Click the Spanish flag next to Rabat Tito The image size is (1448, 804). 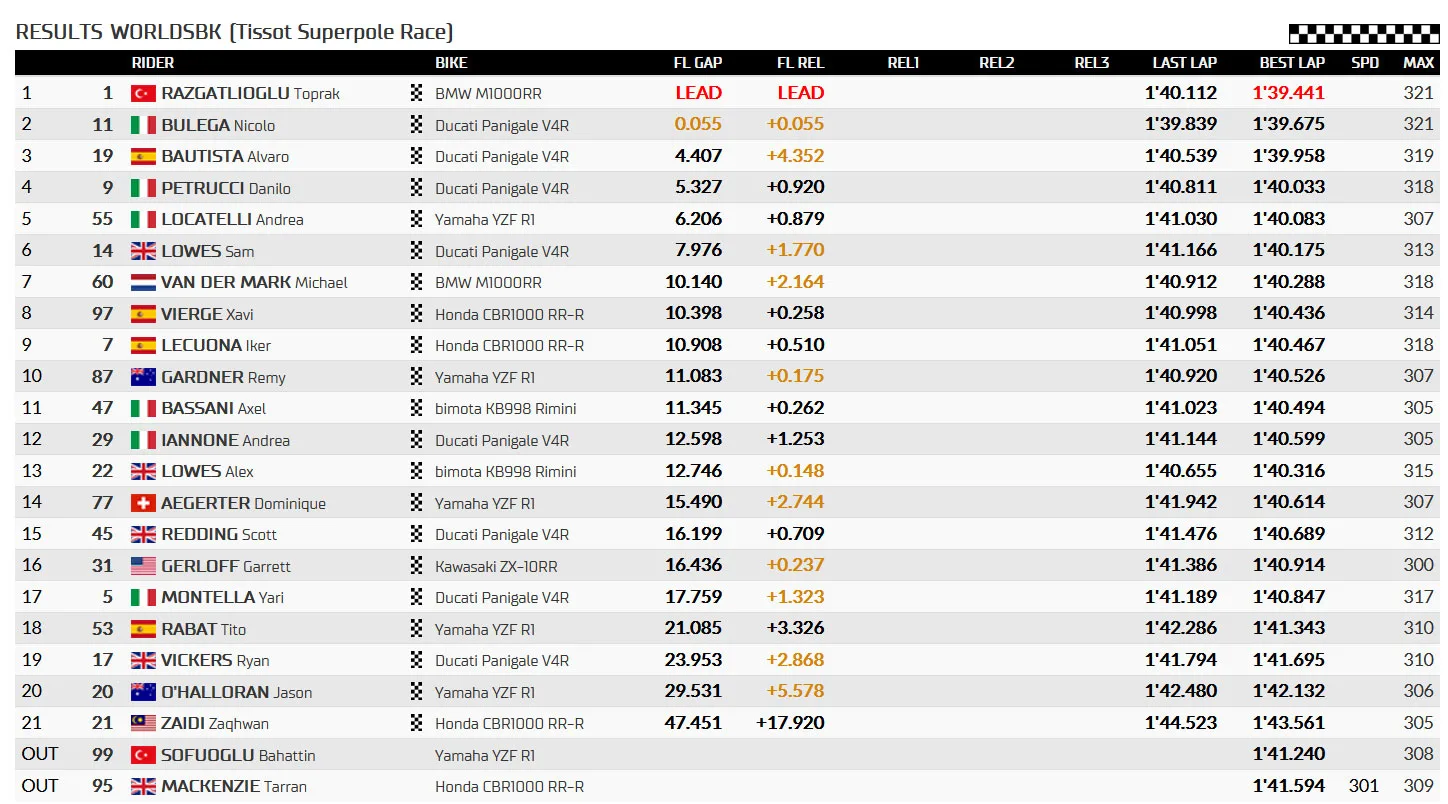pyautogui.click(x=143, y=629)
